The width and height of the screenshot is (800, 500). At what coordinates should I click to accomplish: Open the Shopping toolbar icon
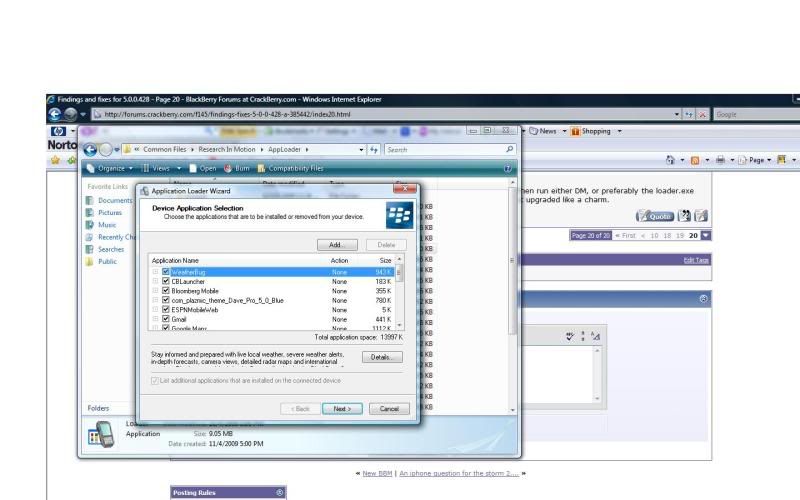tap(576, 131)
